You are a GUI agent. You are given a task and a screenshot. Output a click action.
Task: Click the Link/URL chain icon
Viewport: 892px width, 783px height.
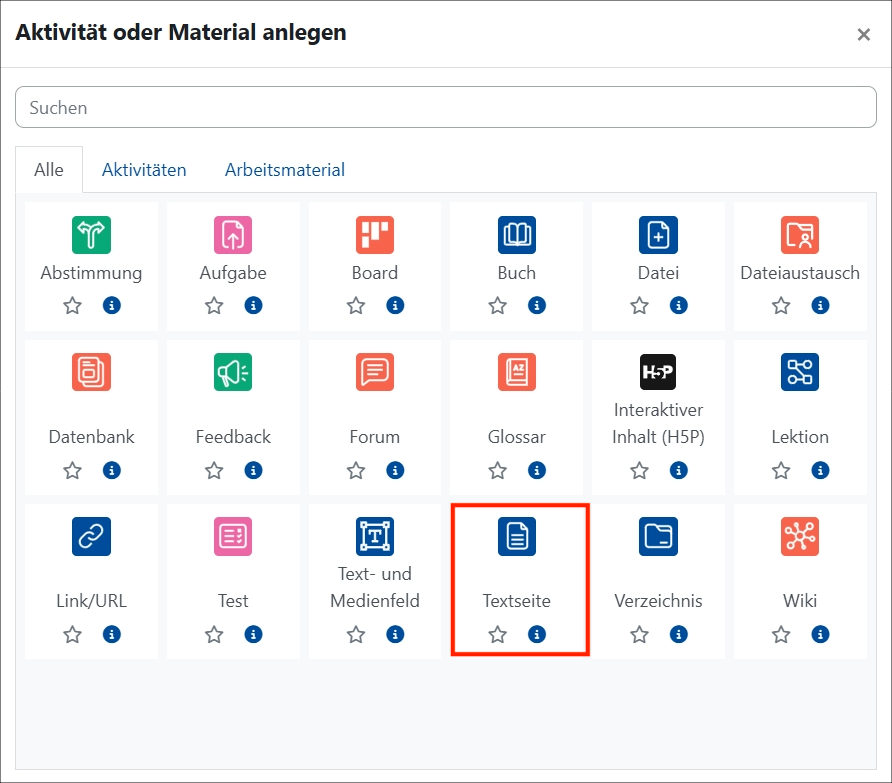[91, 536]
